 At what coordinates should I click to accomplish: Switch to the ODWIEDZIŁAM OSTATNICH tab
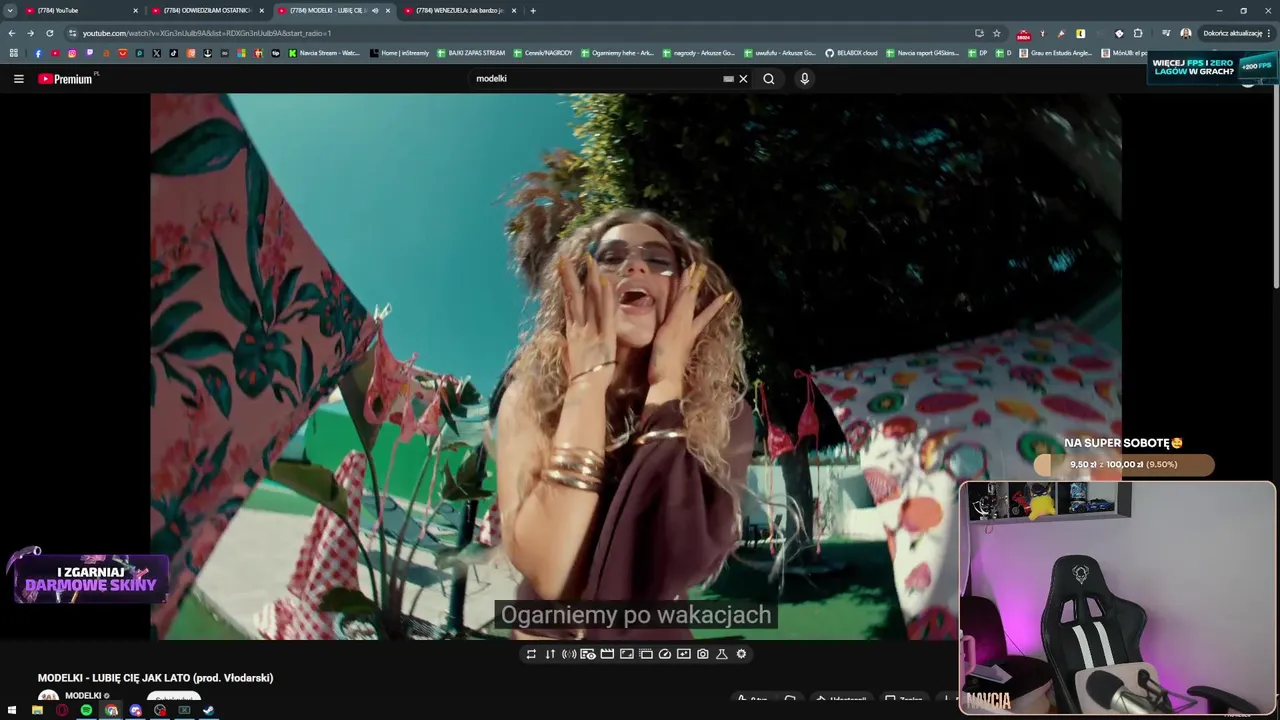[207, 10]
